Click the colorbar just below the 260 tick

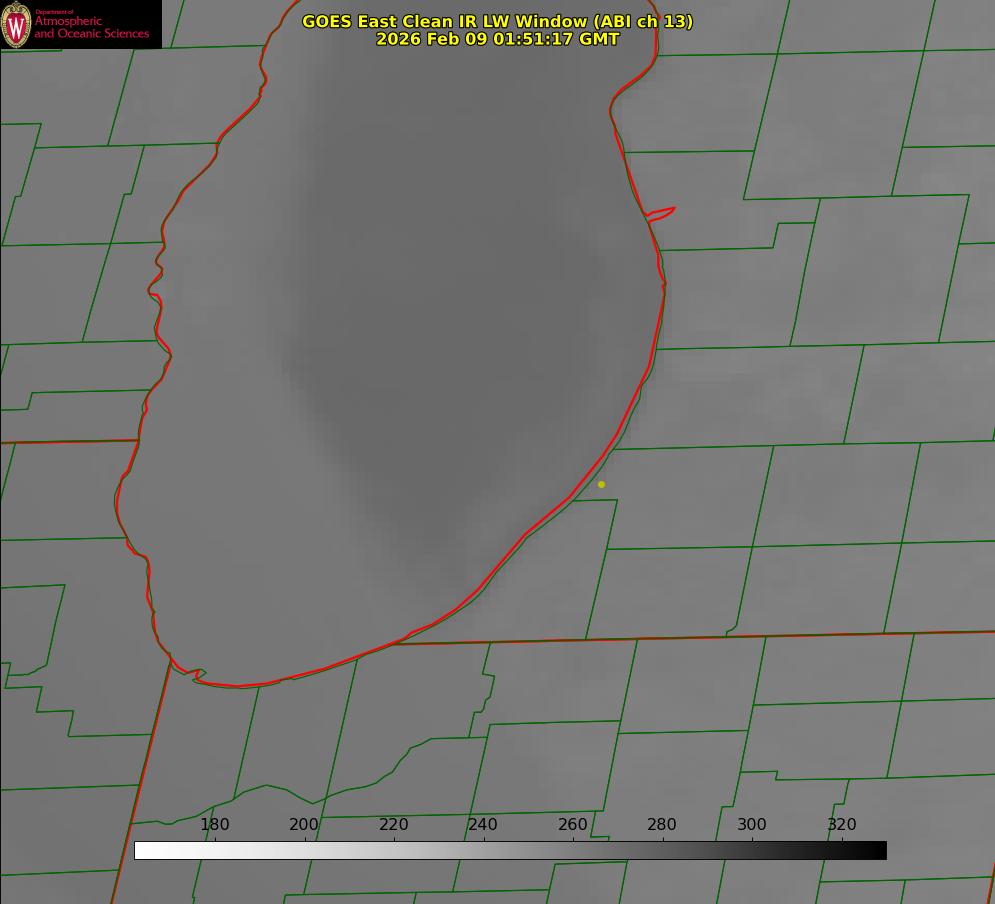573,850
